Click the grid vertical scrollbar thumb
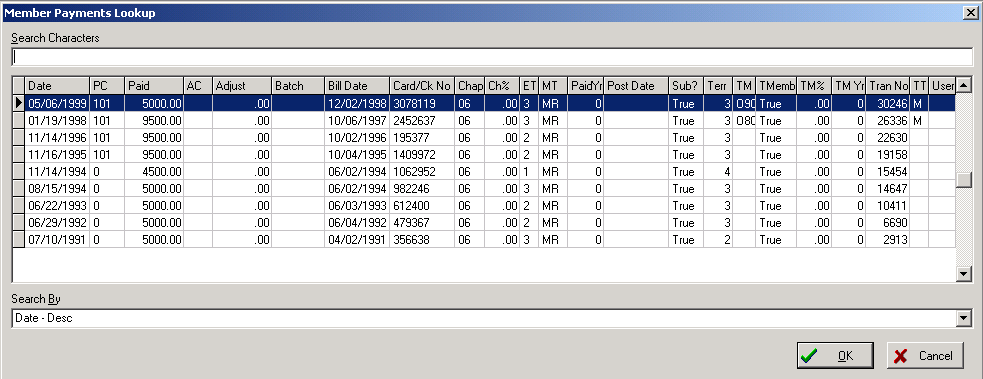This screenshot has height=379, width=983. click(x=963, y=179)
